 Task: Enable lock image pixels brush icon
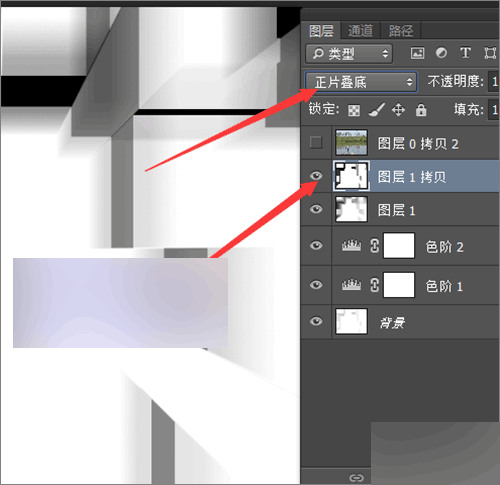[377, 110]
